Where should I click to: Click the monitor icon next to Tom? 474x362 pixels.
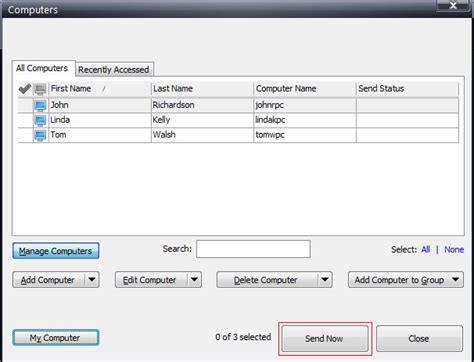pyautogui.click(x=40, y=135)
